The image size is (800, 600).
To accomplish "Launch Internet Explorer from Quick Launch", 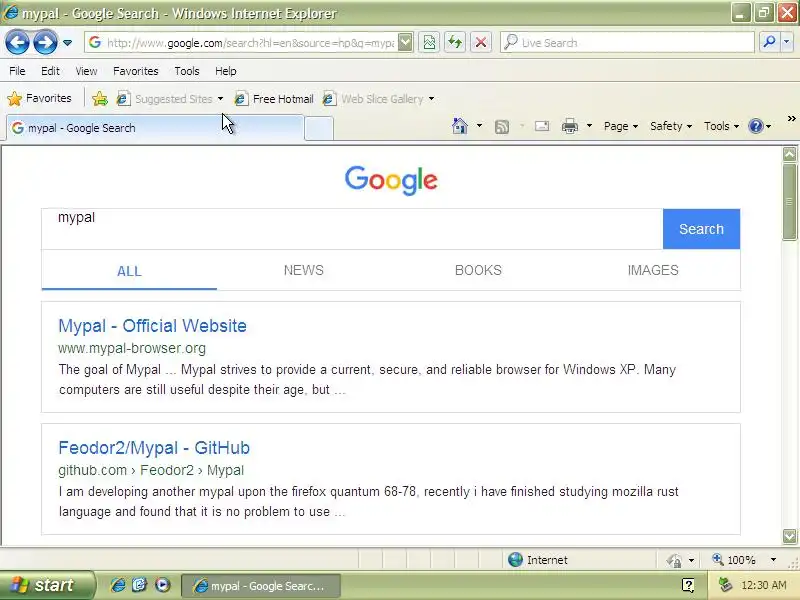I will [x=118, y=585].
